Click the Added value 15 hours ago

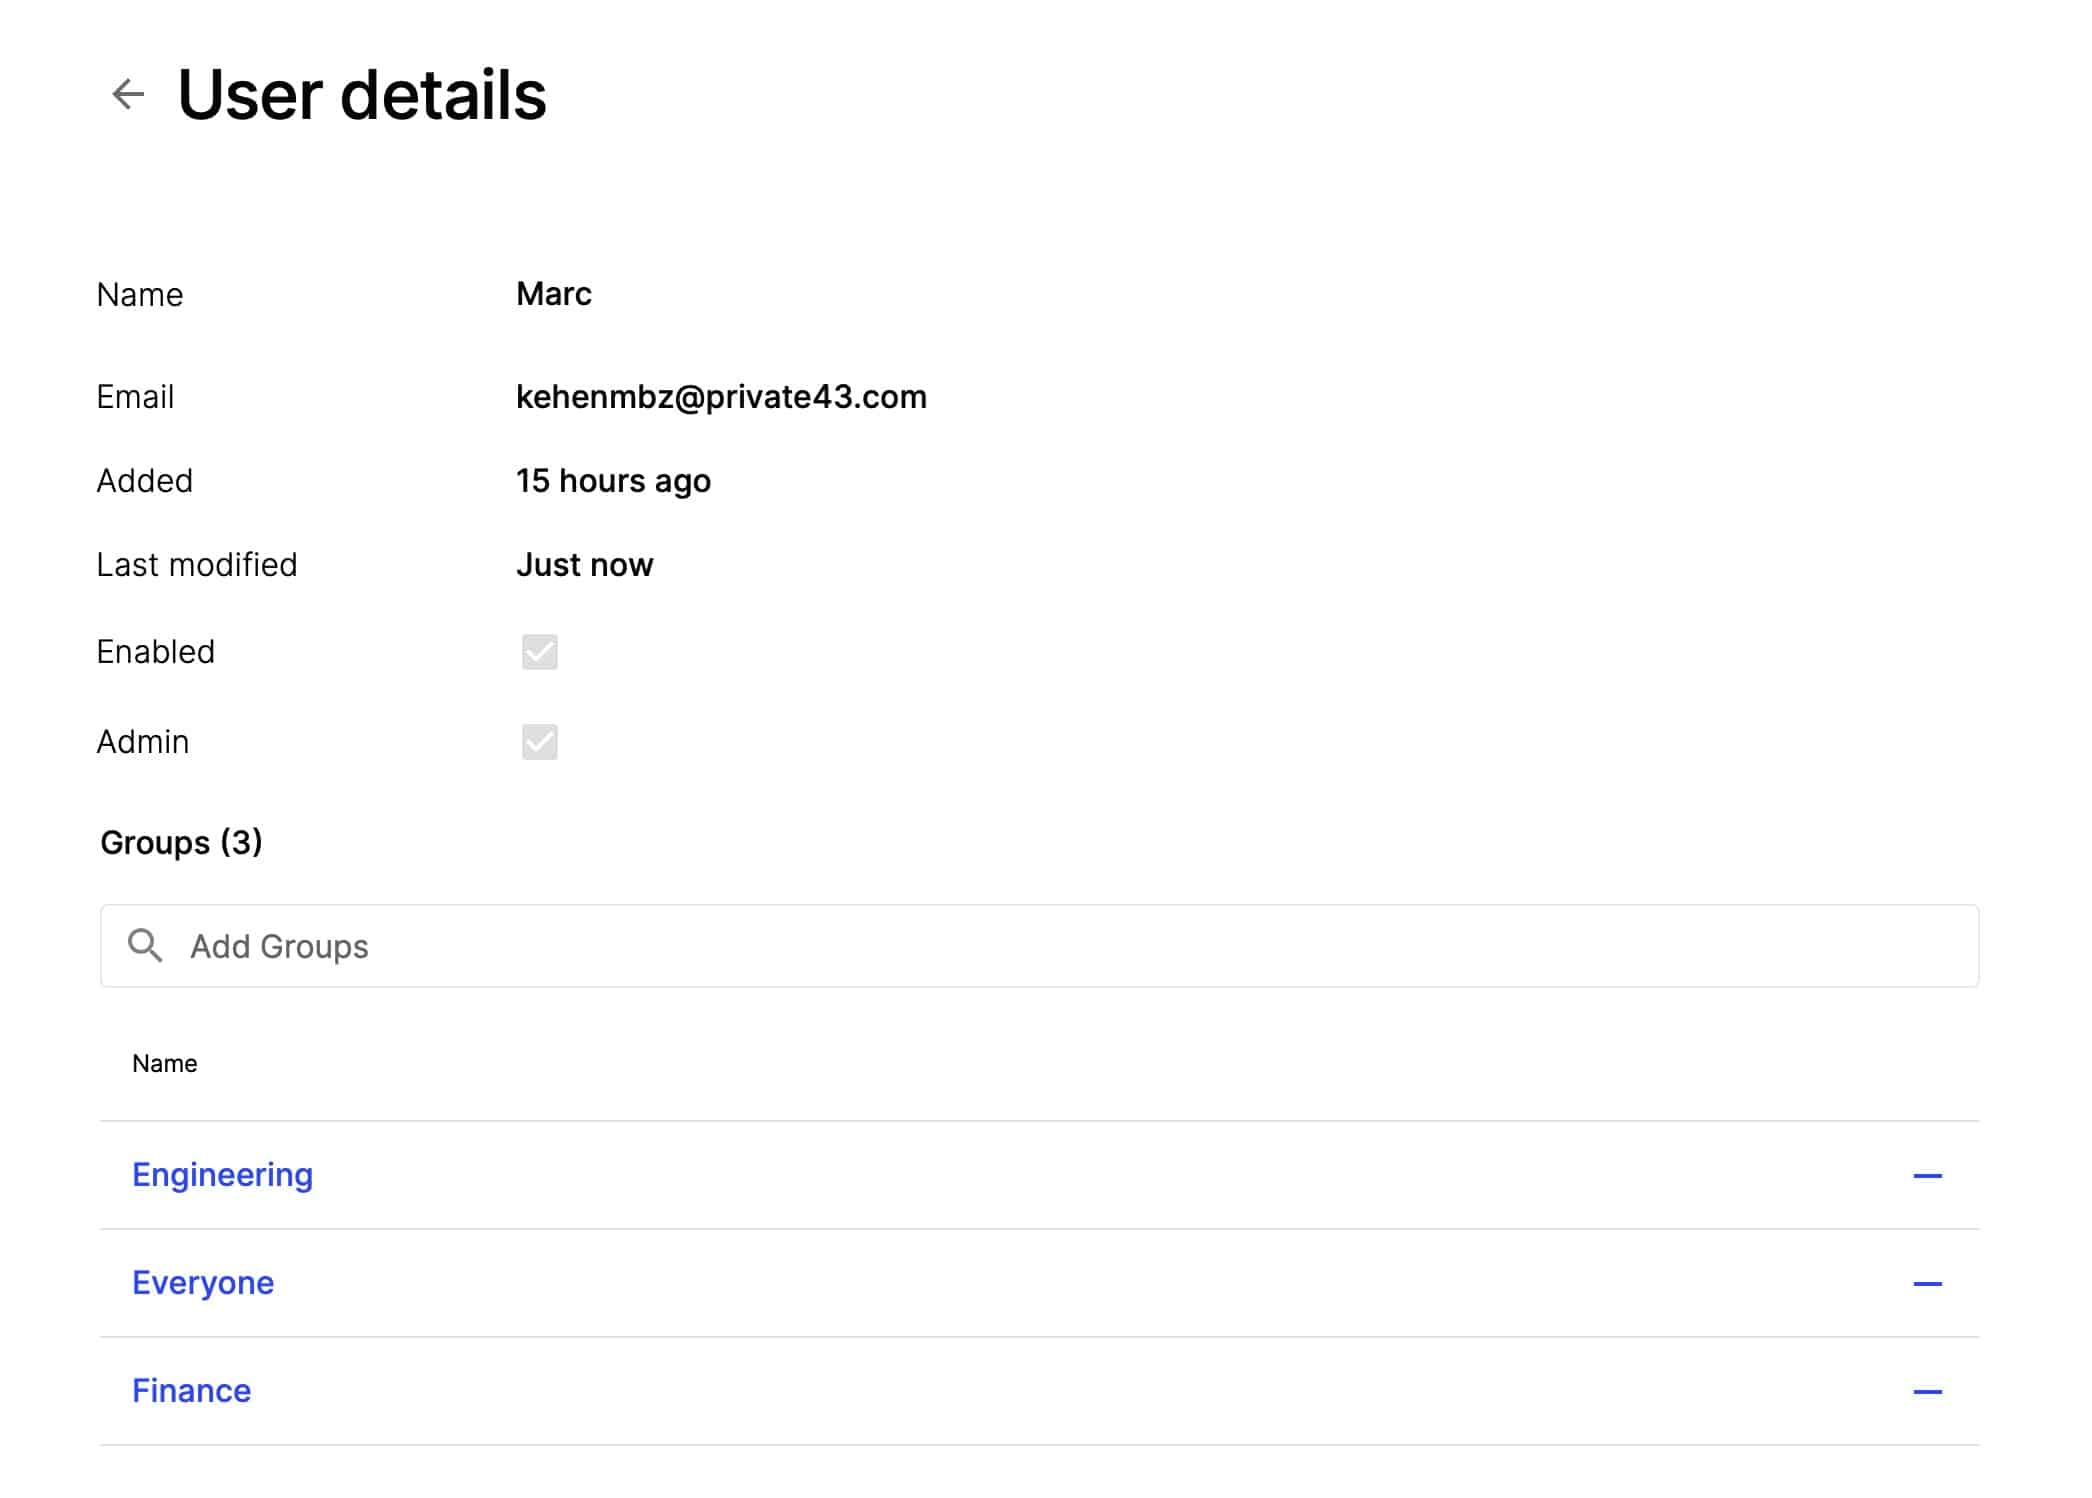[x=613, y=481]
